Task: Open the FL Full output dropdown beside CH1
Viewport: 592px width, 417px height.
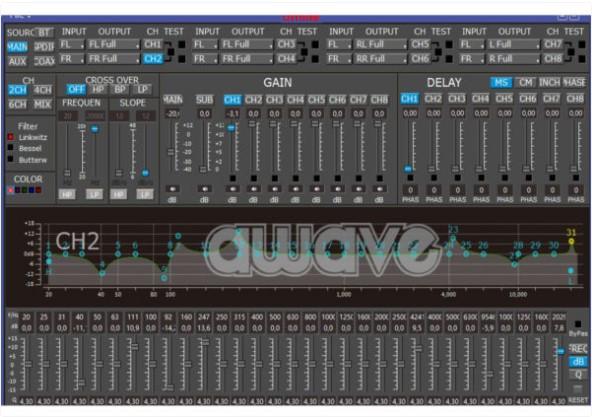Action: coord(114,45)
